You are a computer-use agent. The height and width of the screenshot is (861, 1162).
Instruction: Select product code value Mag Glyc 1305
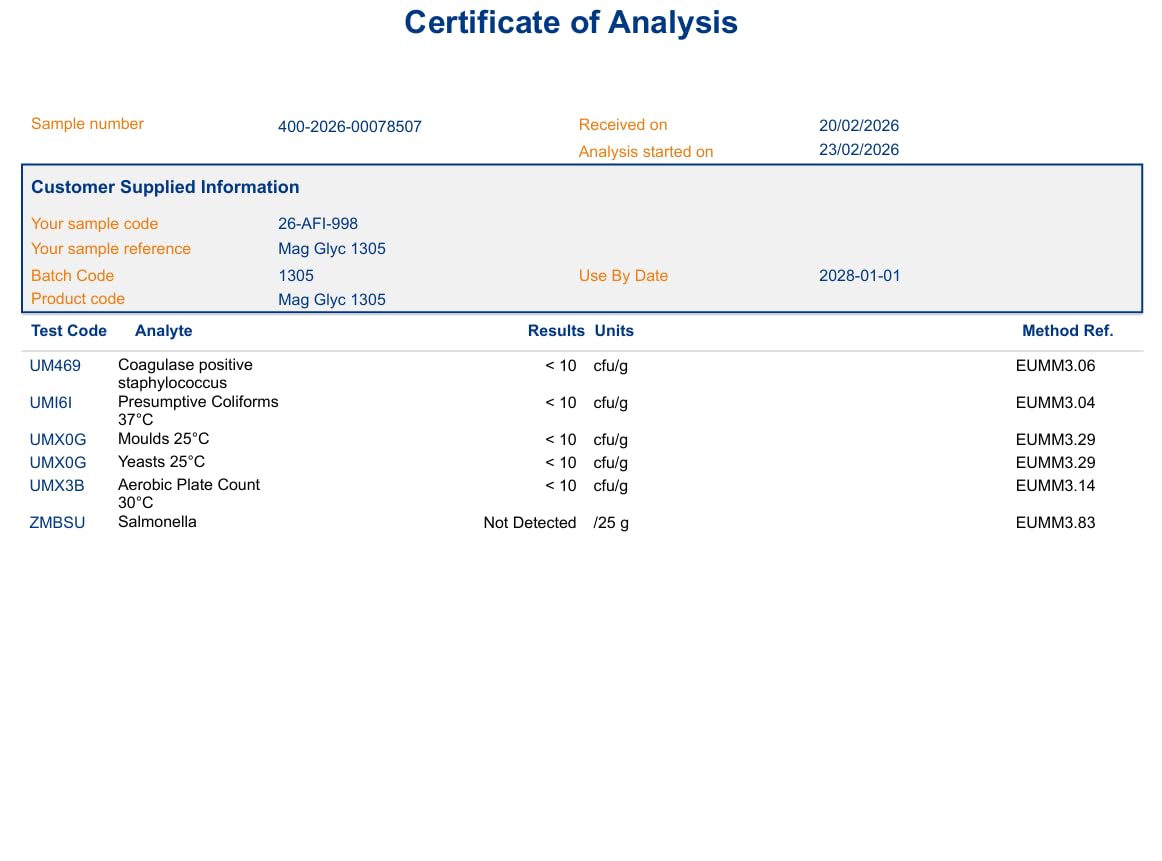332,300
